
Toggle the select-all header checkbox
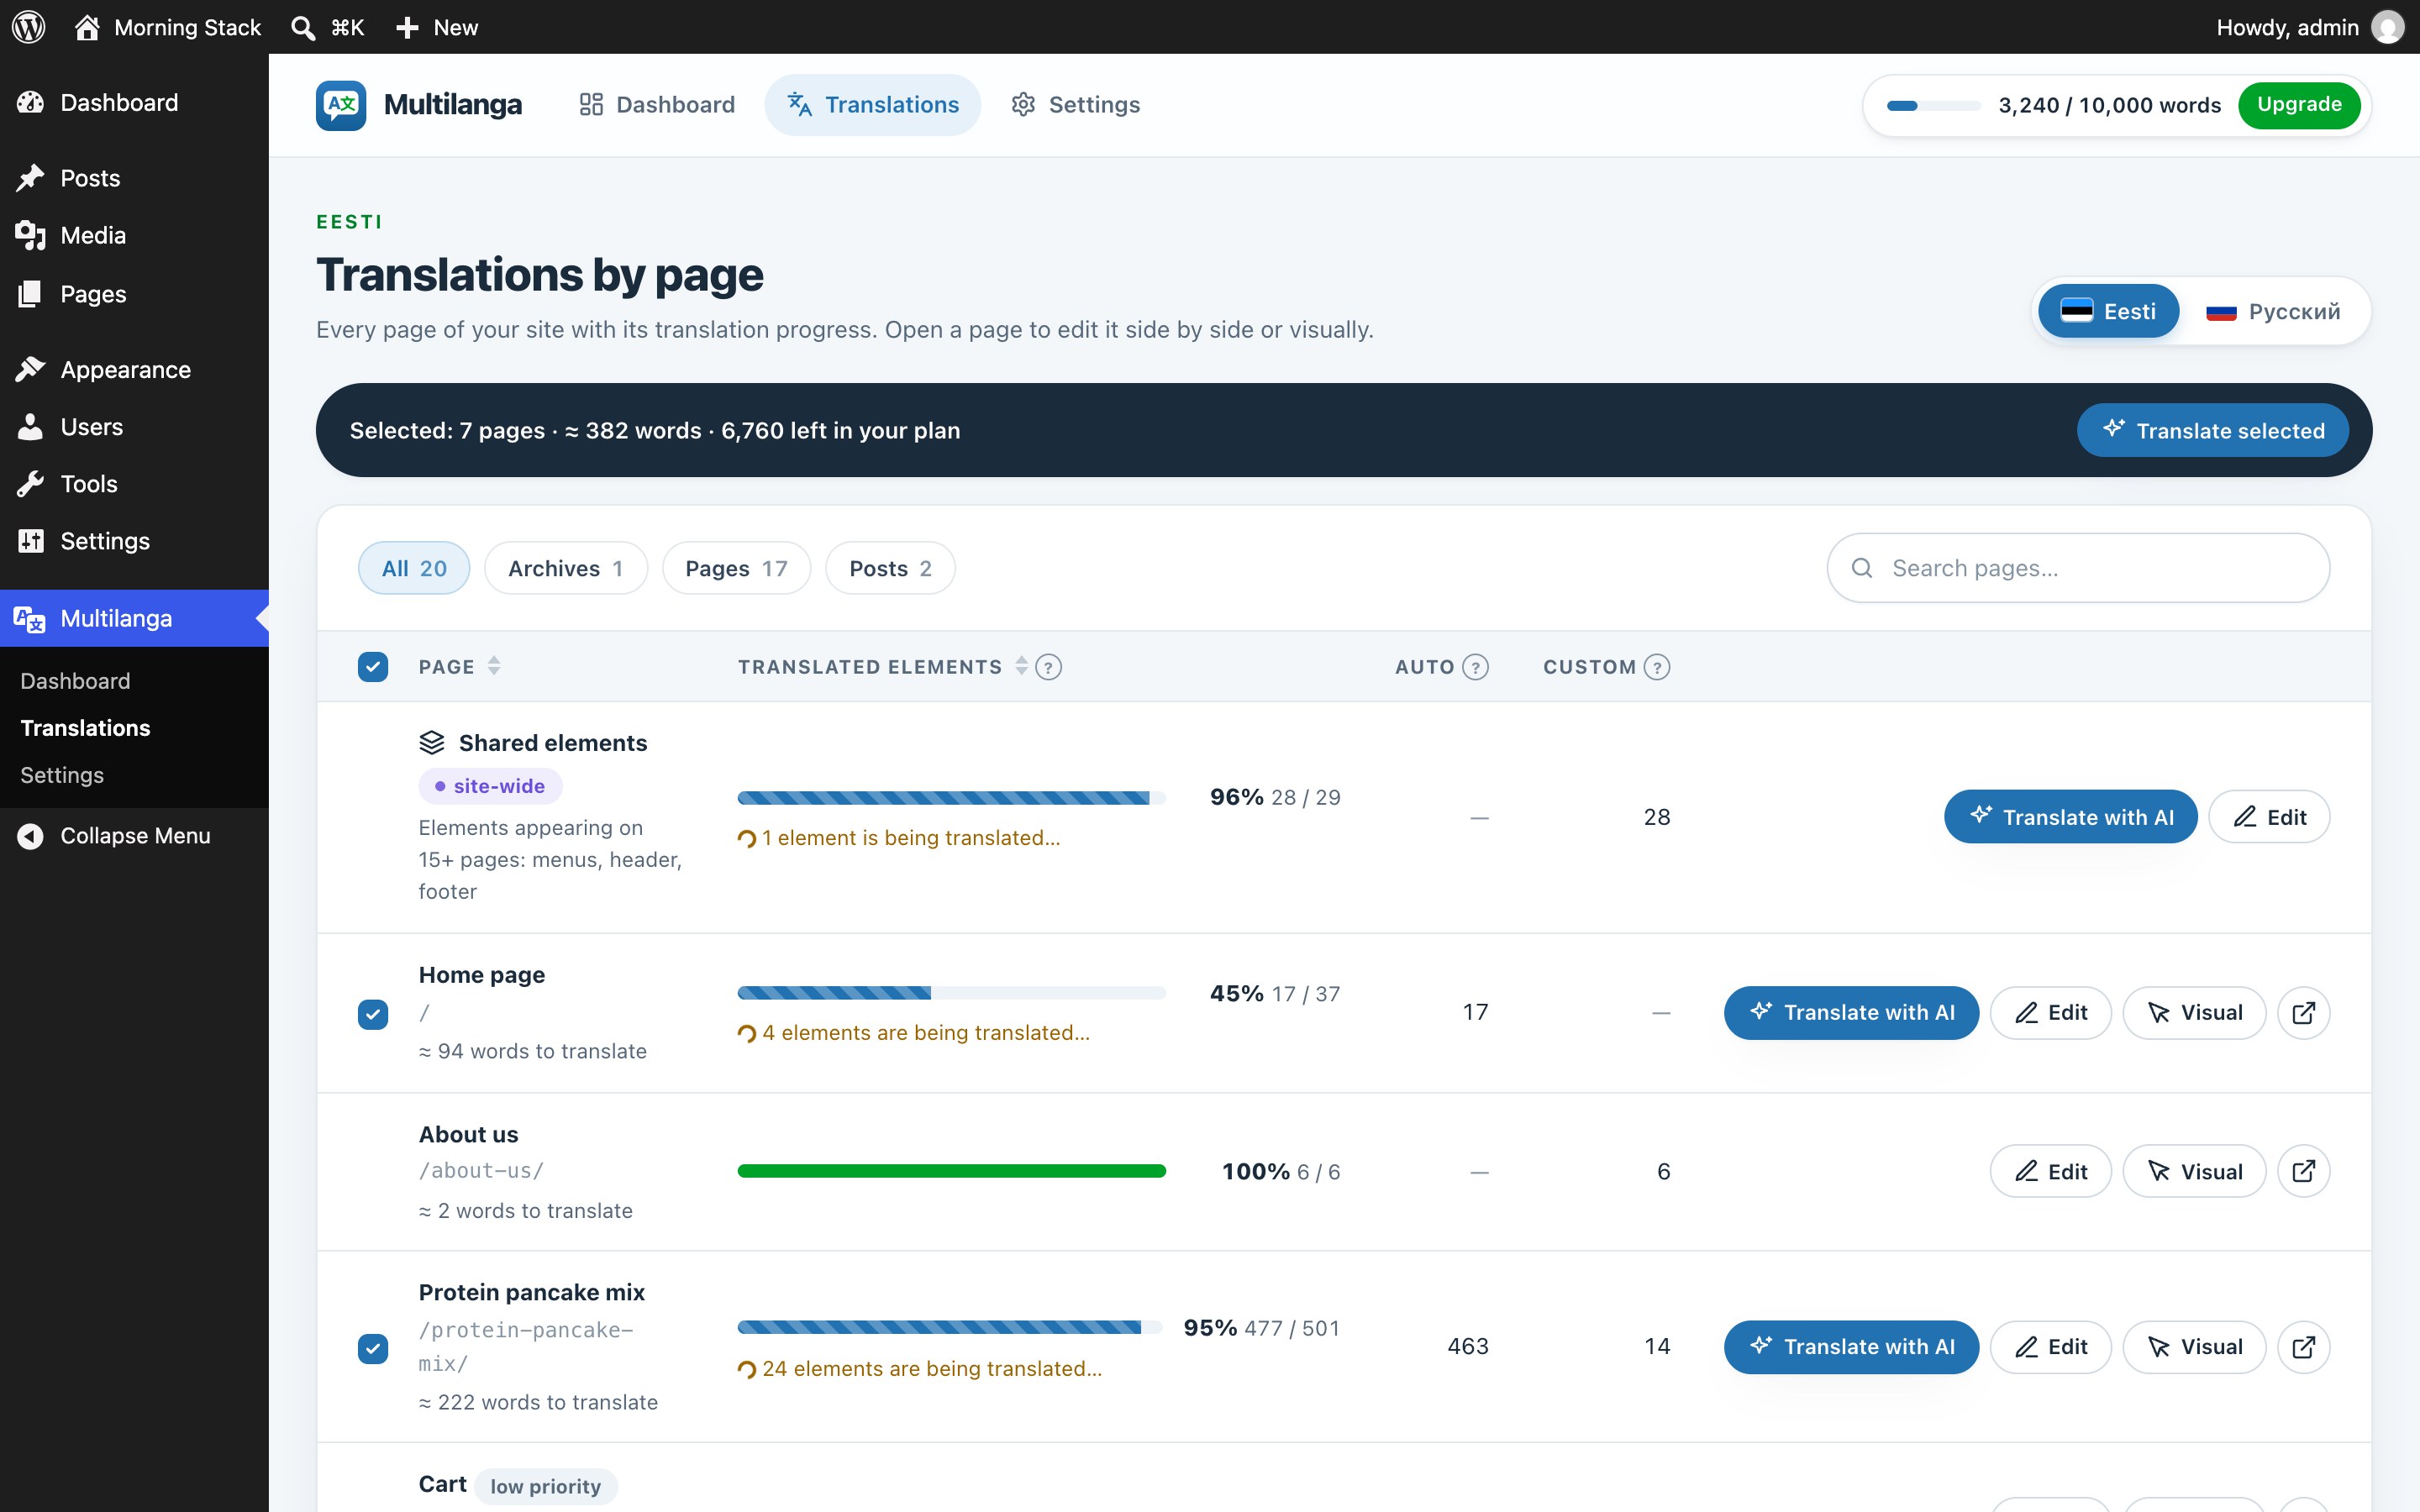[x=373, y=667]
